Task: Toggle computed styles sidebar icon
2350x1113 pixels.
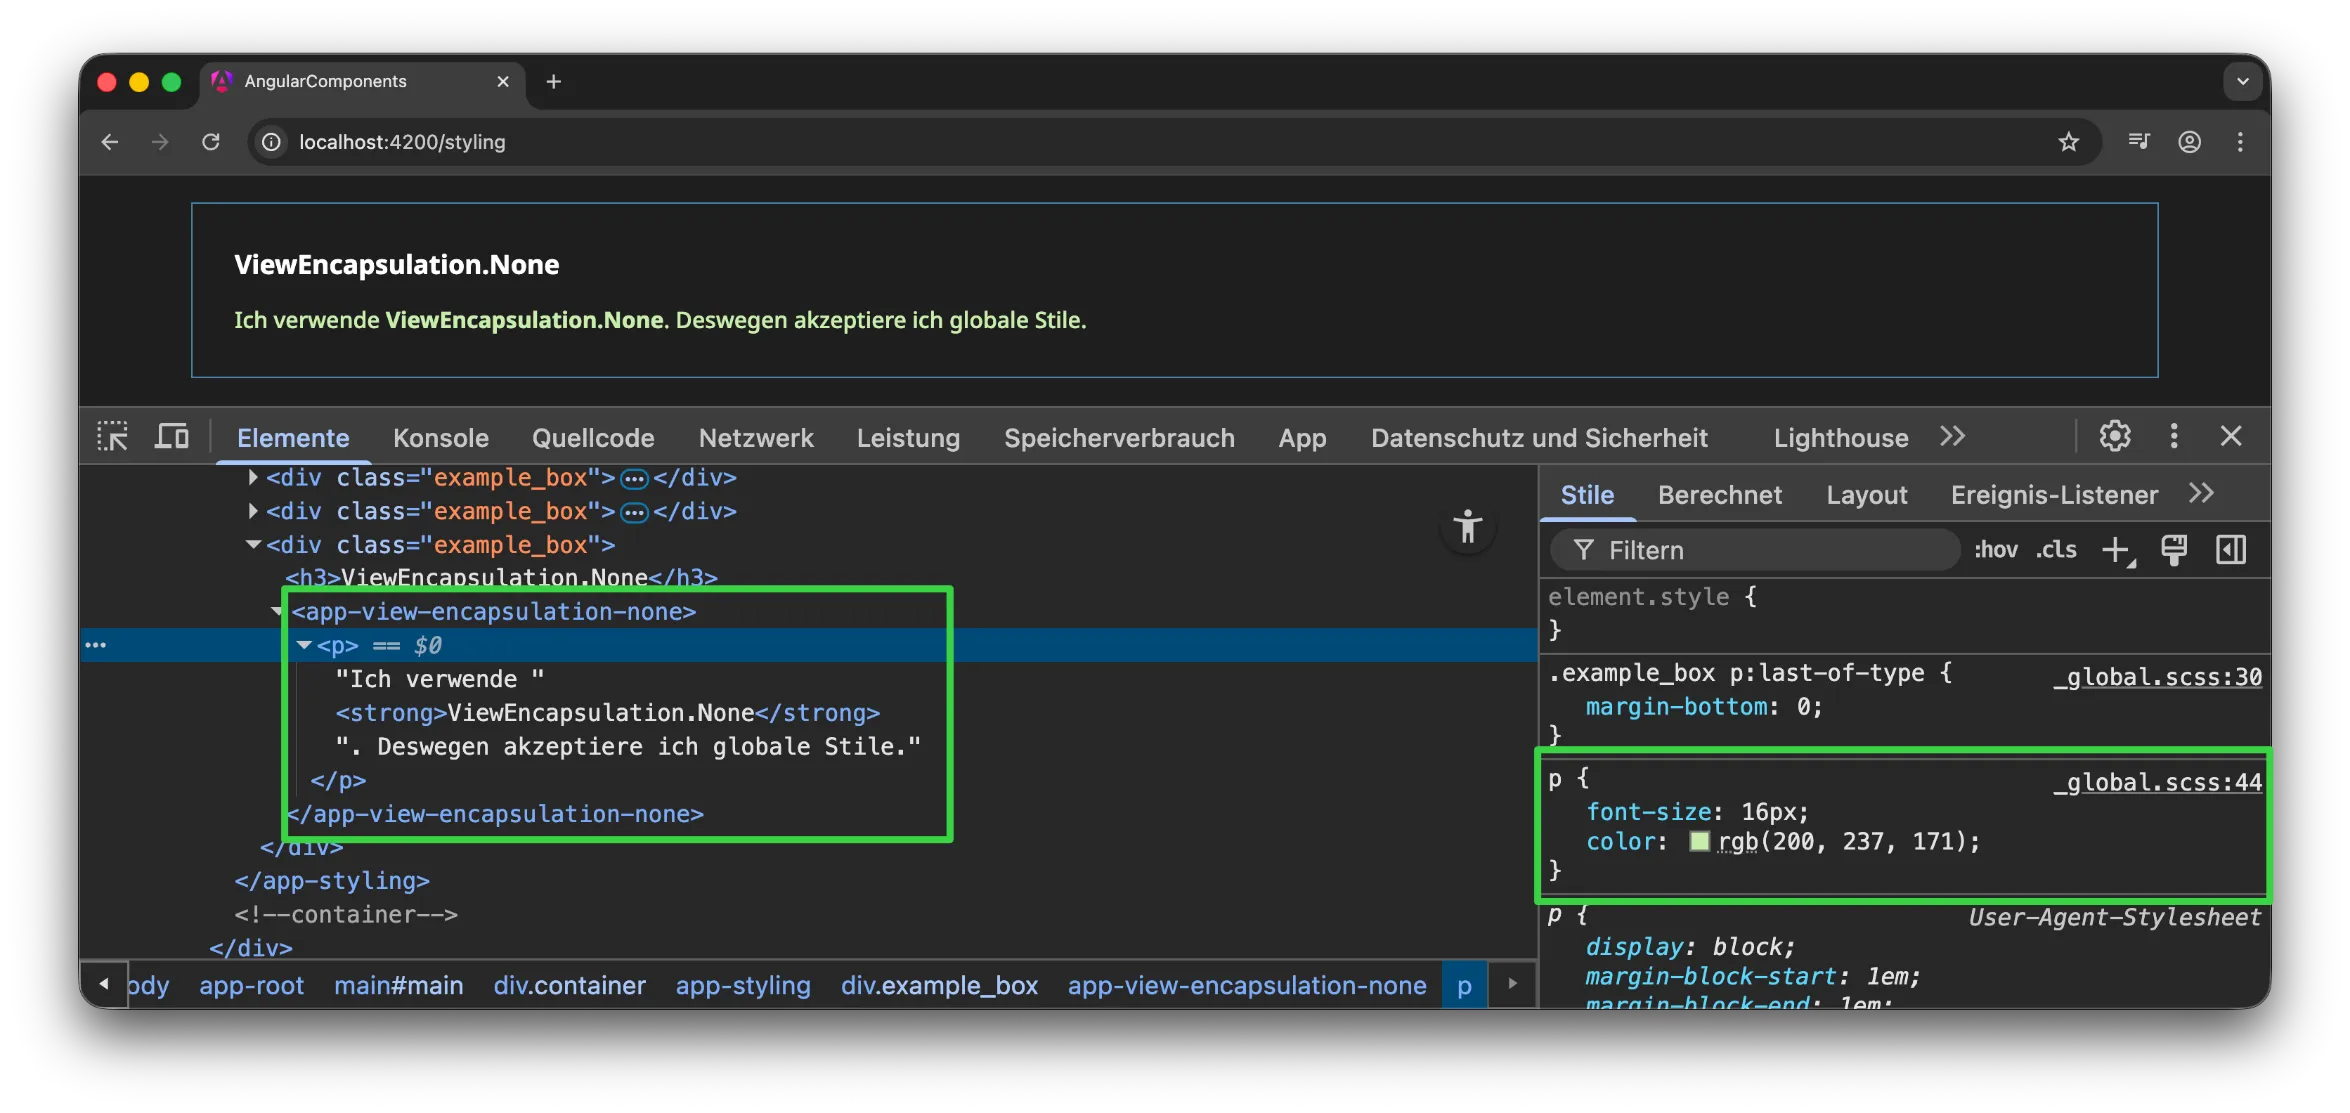Action: coord(2231,550)
